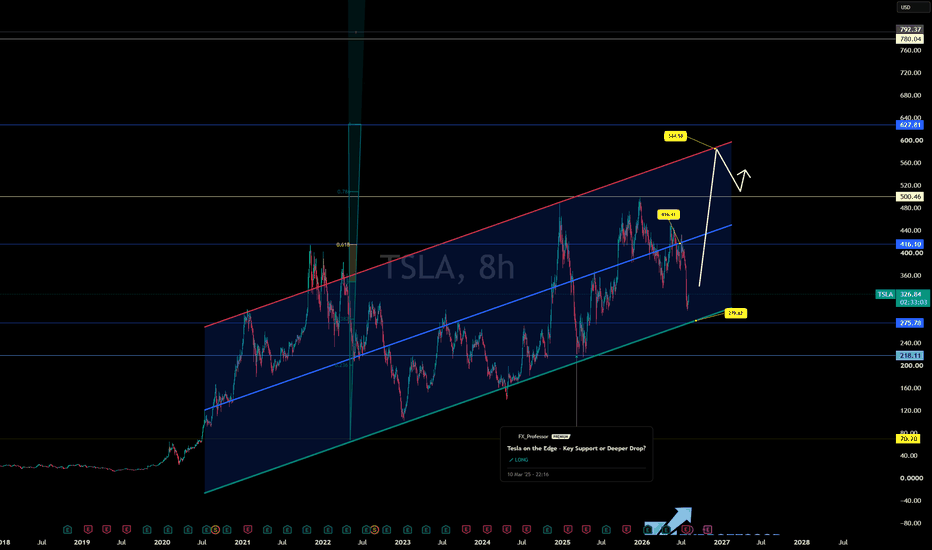Open FX_Professor author name in idea card
This screenshot has height=550, width=932.
[x=533, y=436]
